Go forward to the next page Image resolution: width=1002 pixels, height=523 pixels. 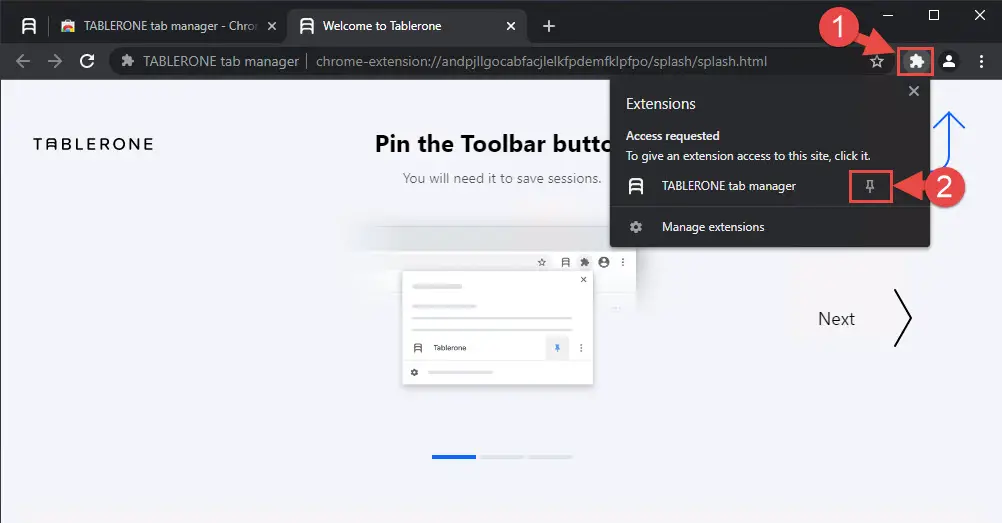tap(55, 61)
